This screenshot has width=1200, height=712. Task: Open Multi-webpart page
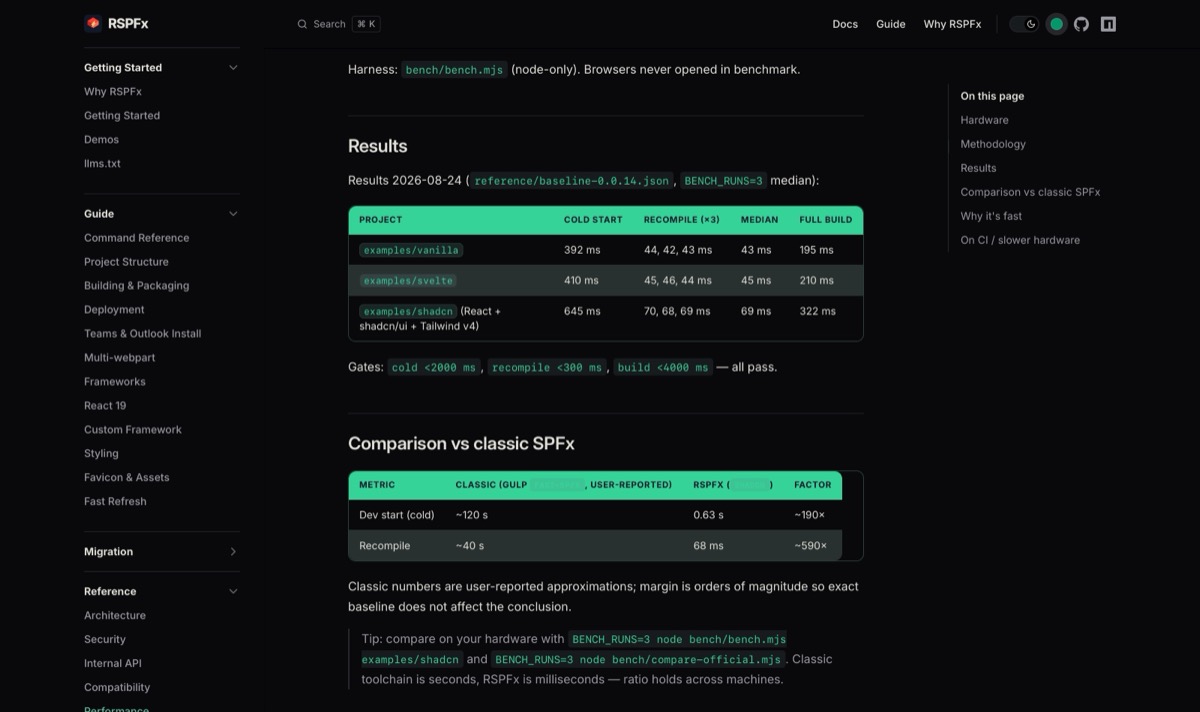tap(119, 358)
